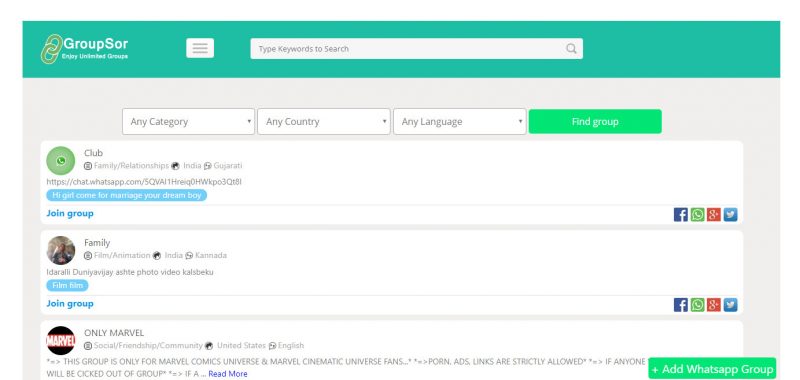Open the MARVEL group thumbnail
Screen dimensions: 800x380
61,341
